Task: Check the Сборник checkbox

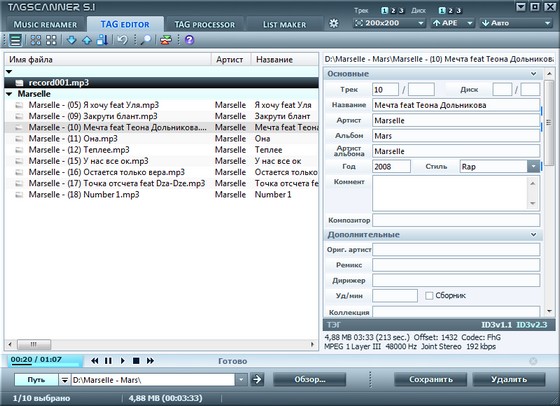Action: pos(429,296)
